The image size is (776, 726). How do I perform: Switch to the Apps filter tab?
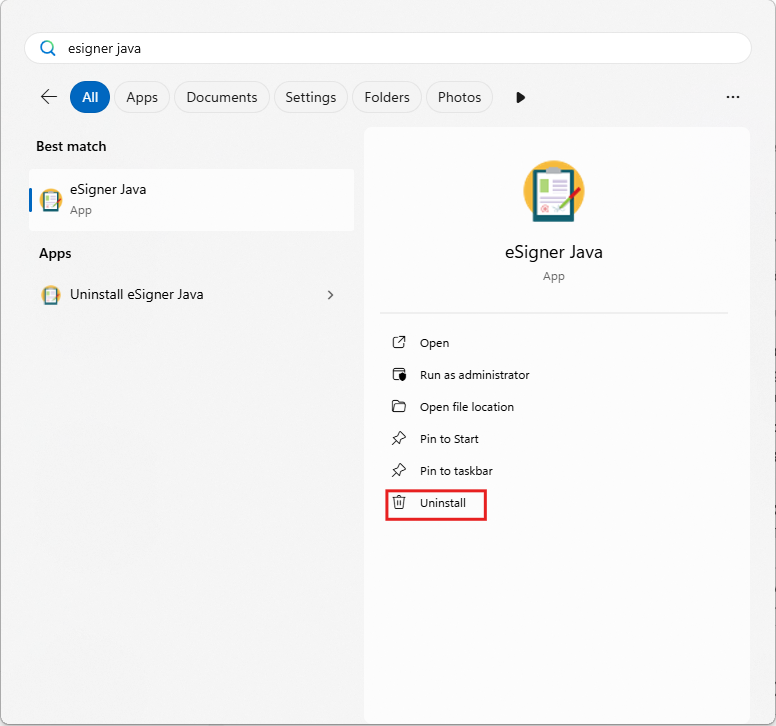click(142, 97)
